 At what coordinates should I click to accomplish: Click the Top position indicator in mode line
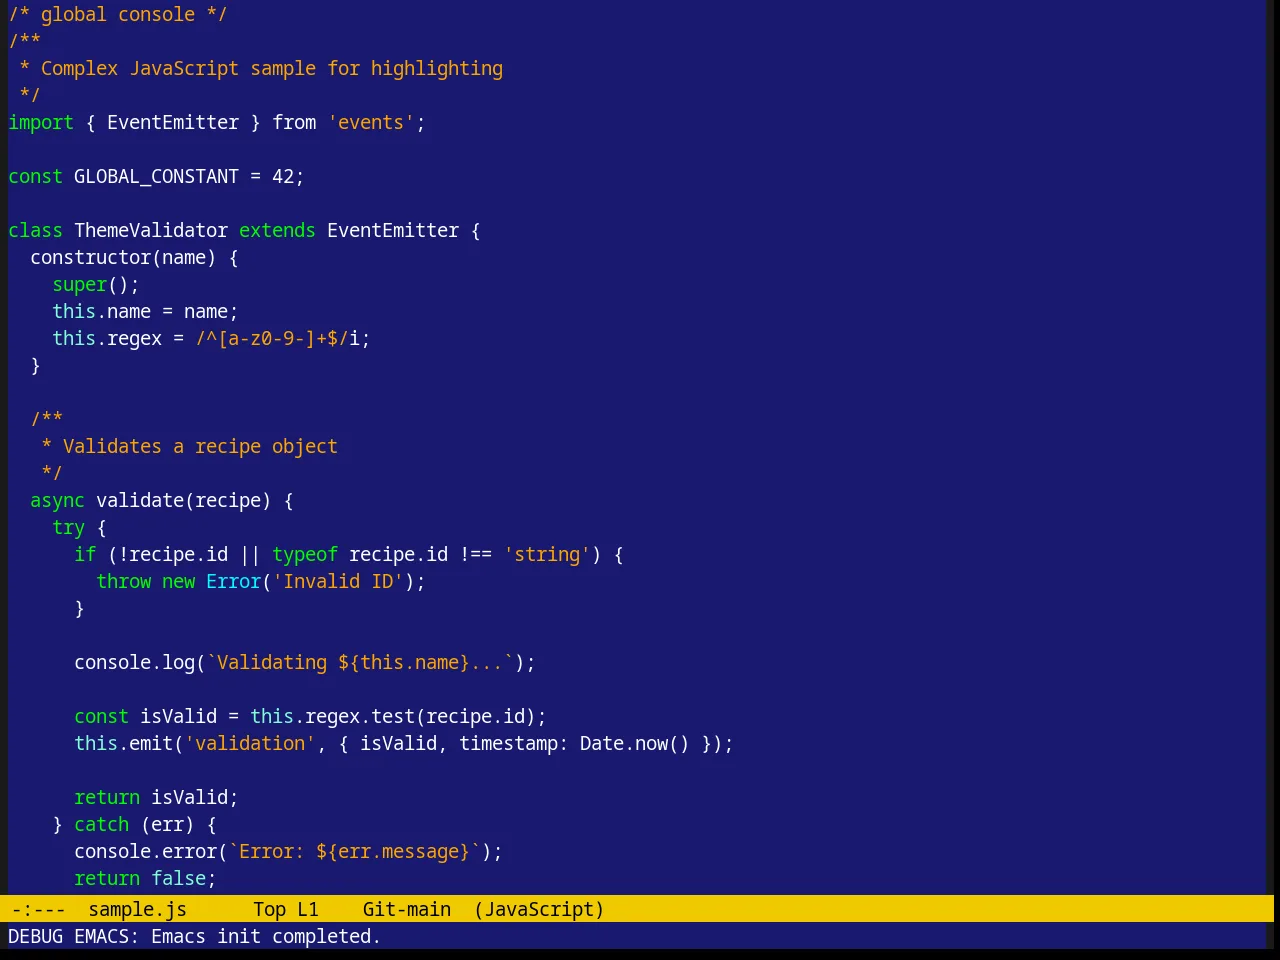pos(269,909)
